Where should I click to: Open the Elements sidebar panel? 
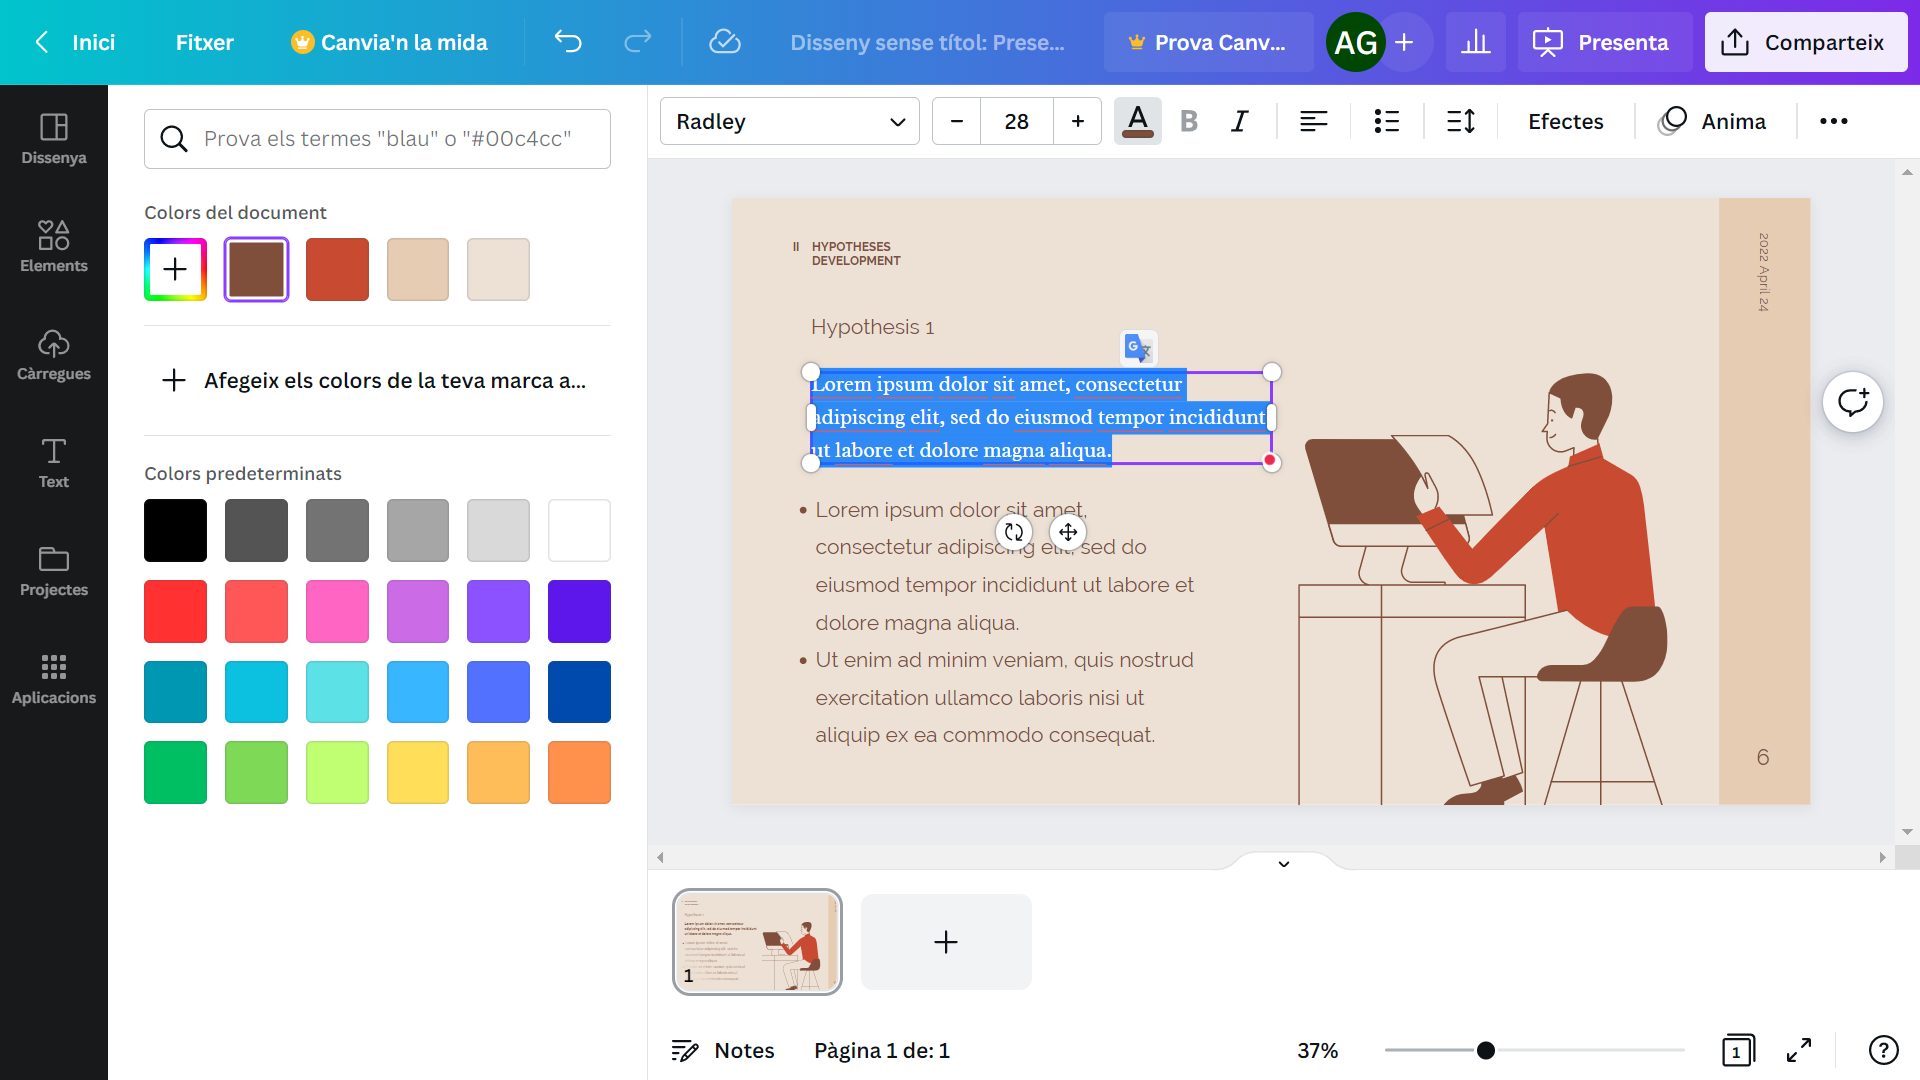point(54,246)
